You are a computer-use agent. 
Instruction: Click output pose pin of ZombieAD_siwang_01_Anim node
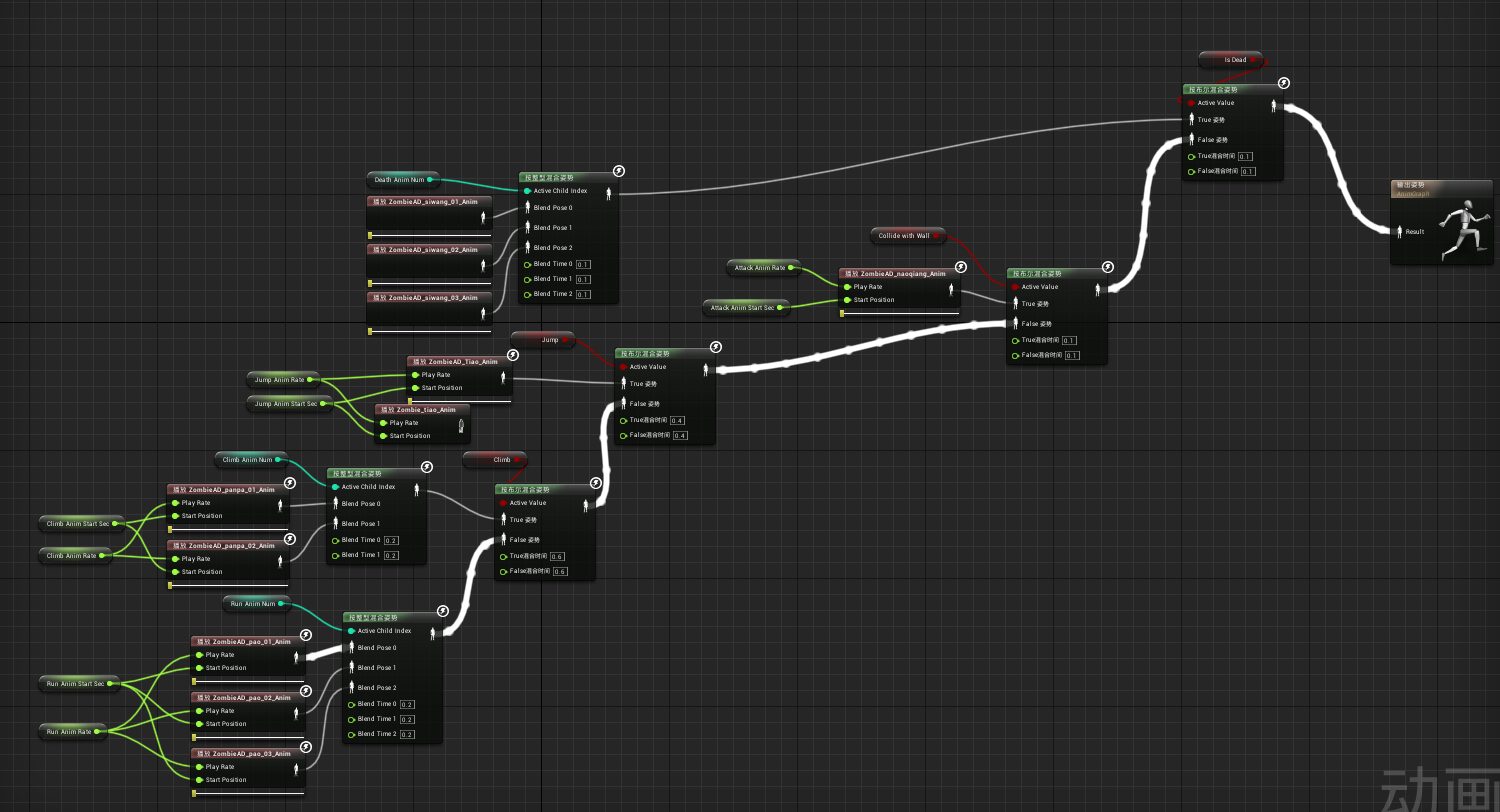[x=484, y=217]
